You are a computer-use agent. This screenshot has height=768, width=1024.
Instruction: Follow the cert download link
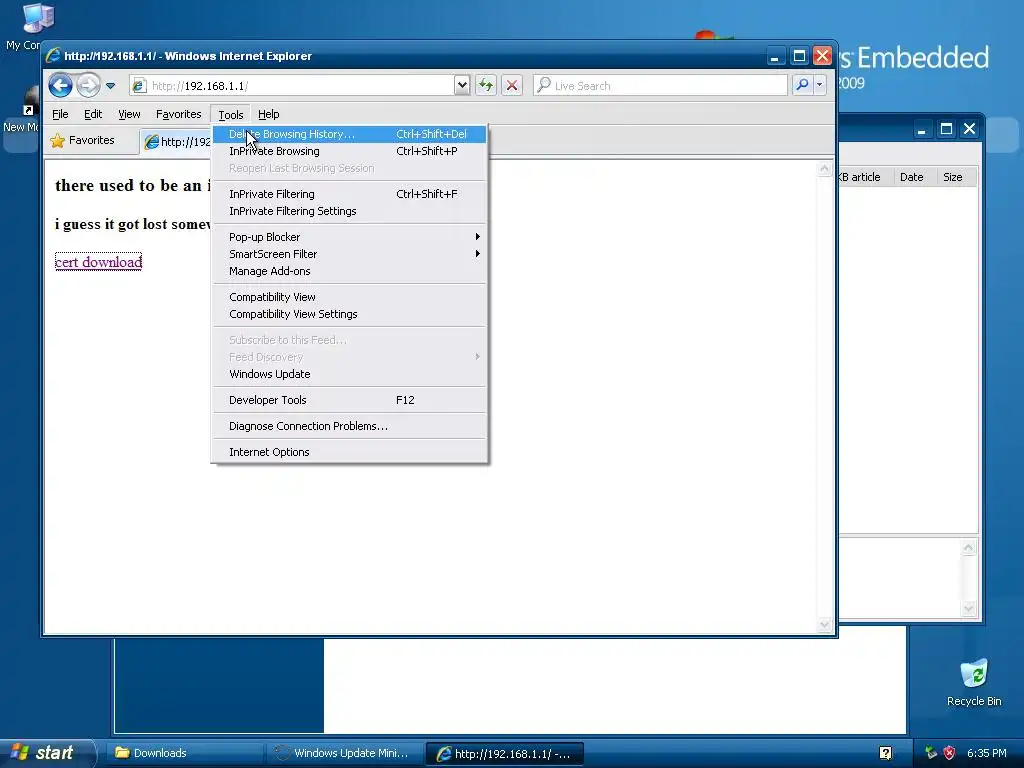point(99,262)
